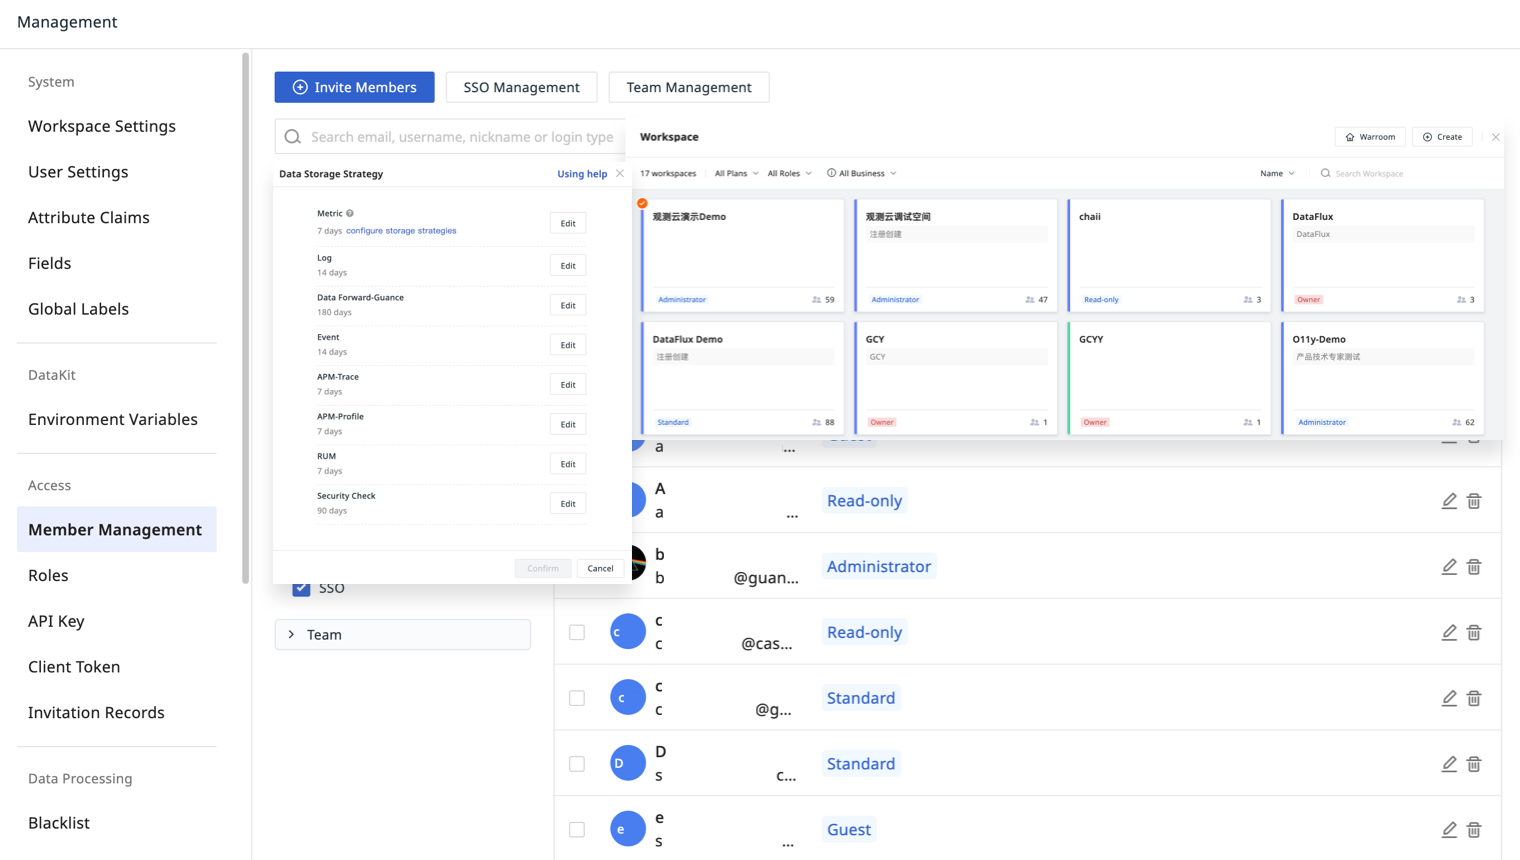This screenshot has width=1520, height=860.
Task: Expand the Team filter section
Action: 403,635
